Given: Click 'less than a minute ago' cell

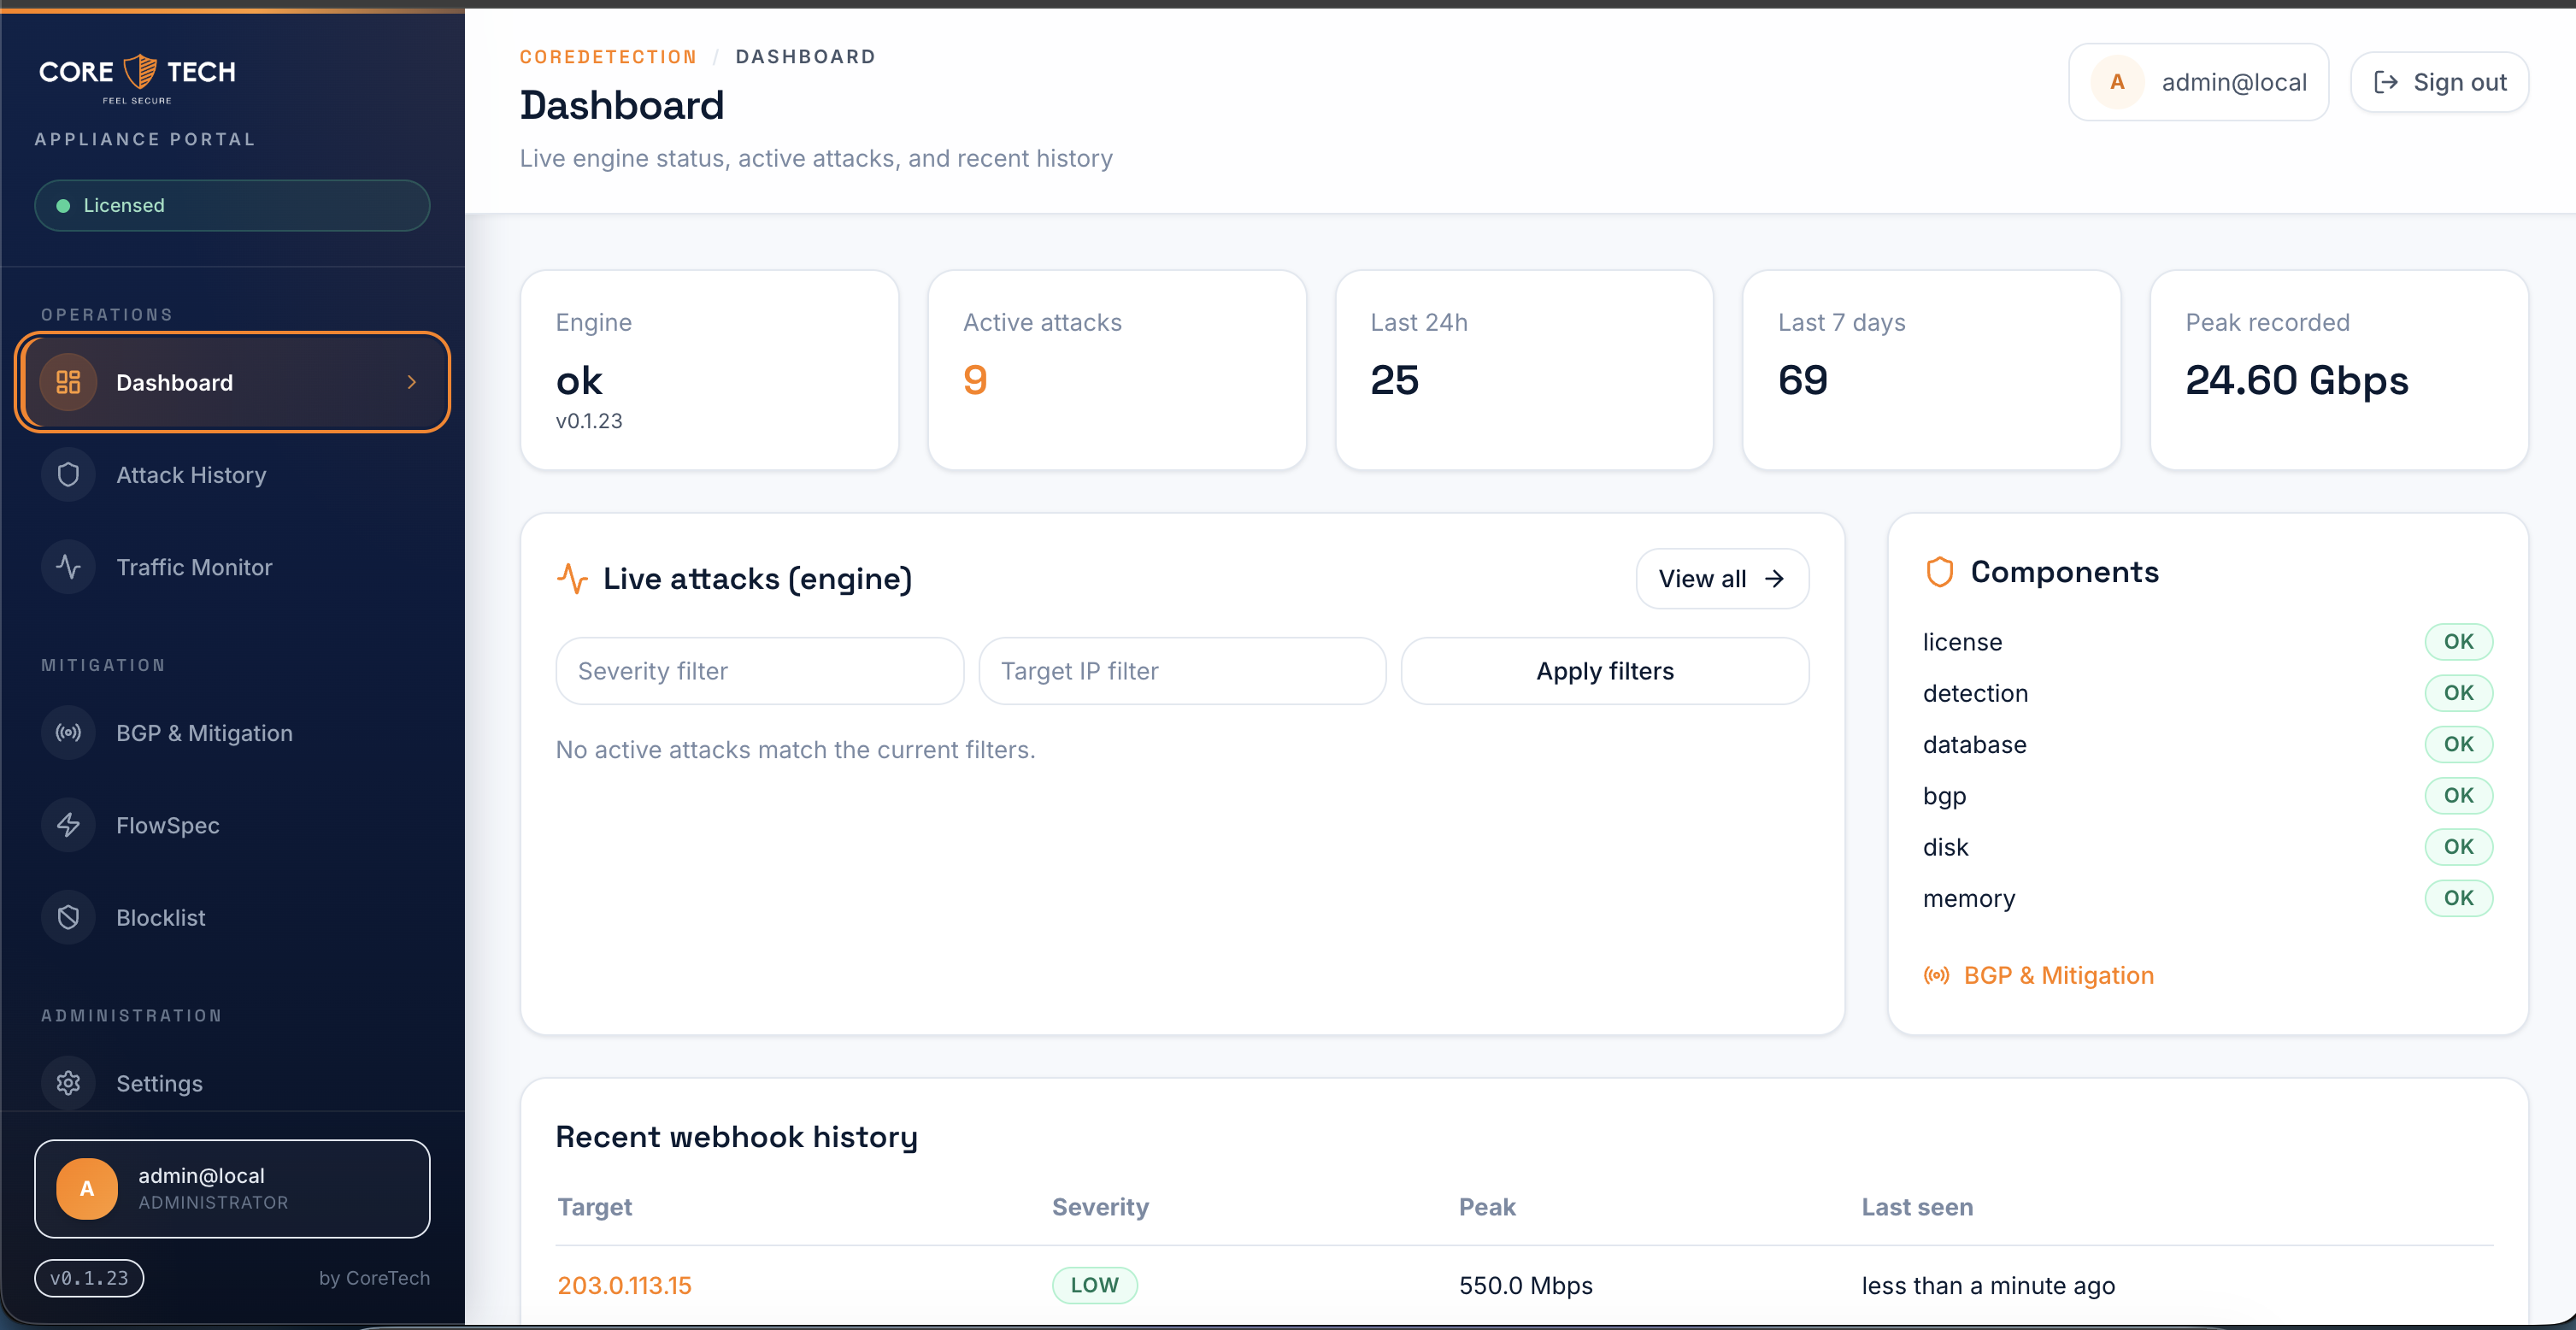Looking at the screenshot, I should click(x=1988, y=1285).
